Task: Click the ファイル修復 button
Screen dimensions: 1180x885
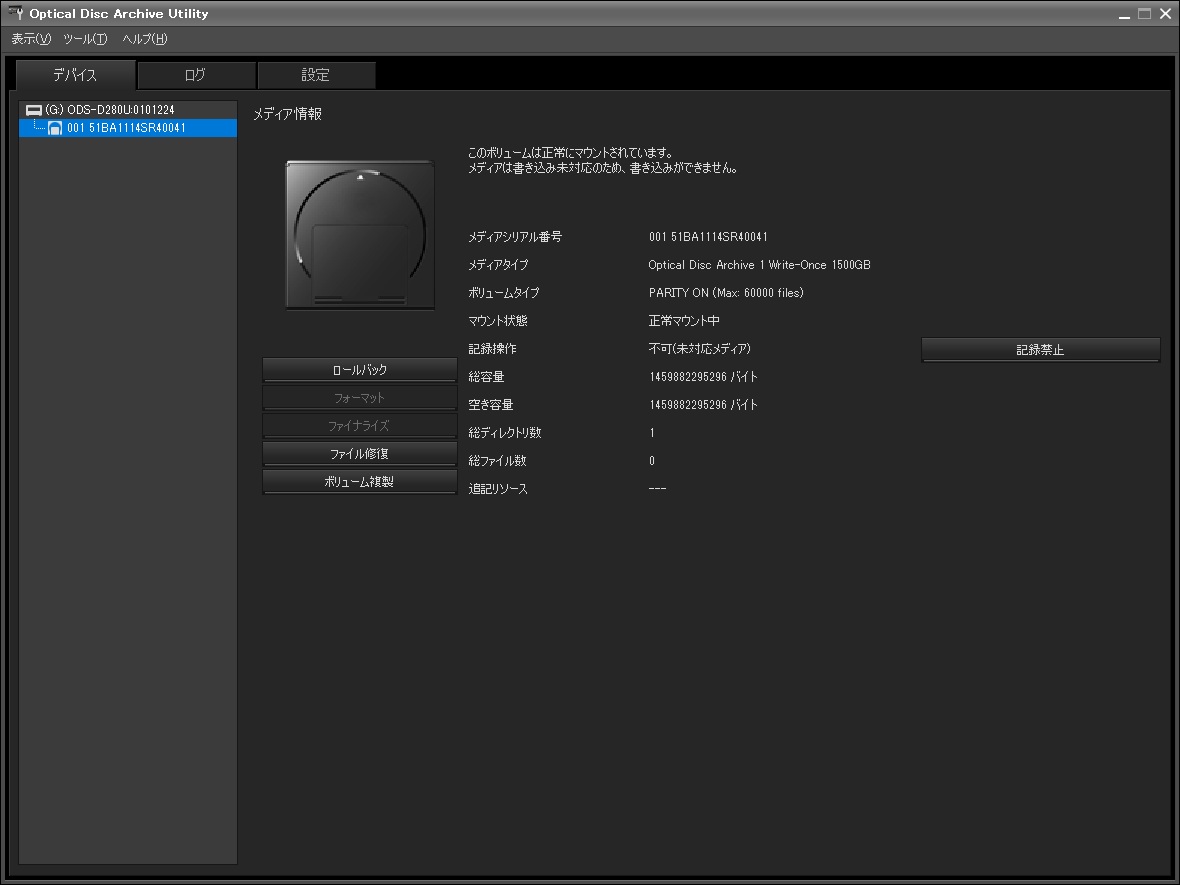Action: click(360, 454)
